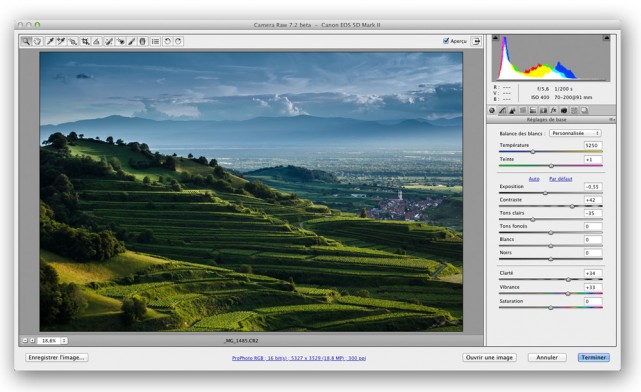The width and height of the screenshot is (641, 392).
Task: Open the zoom level percentage dropdown
Action: click(x=64, y=340)
